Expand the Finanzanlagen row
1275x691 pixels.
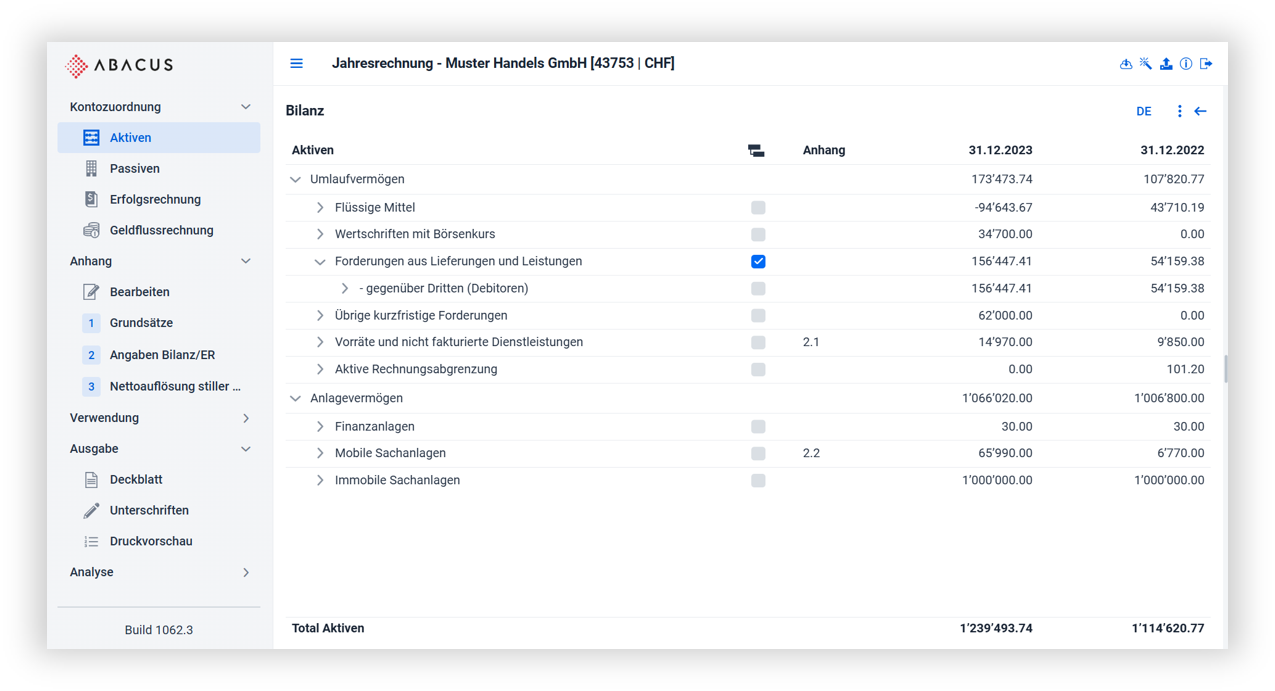[320, 427]
